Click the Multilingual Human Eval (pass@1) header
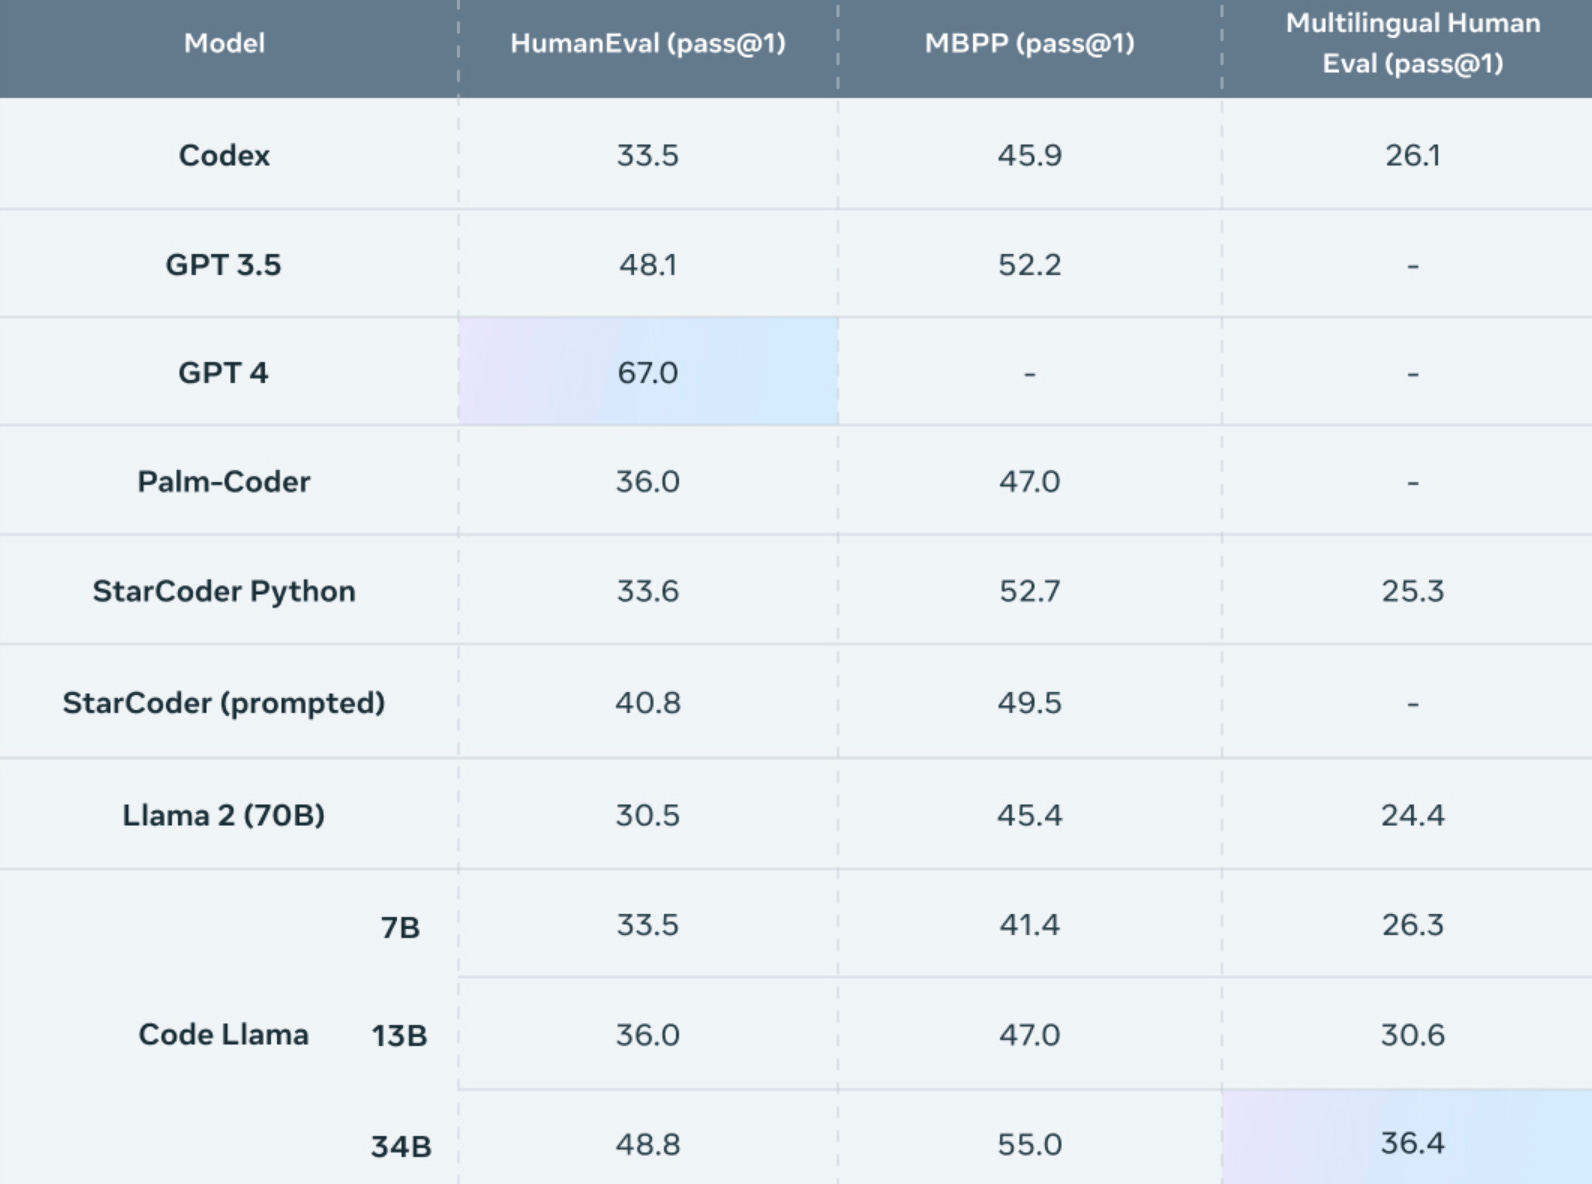 (x=1413, y=43)
